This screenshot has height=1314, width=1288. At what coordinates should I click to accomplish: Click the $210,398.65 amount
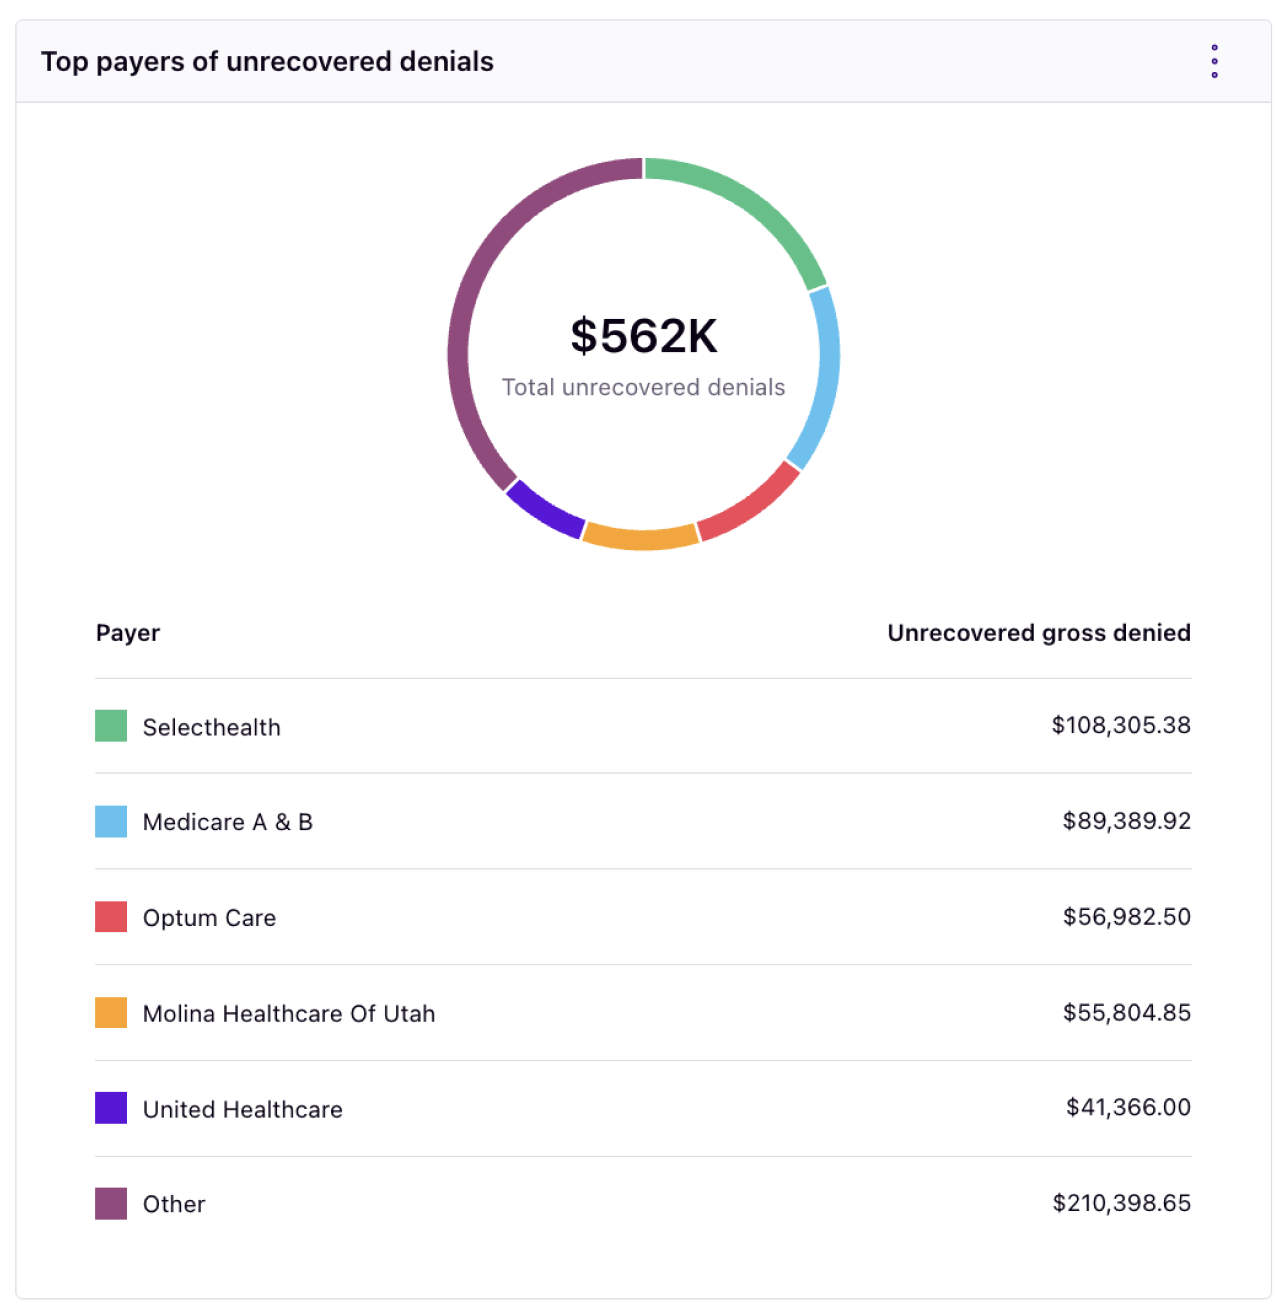tap(1122, 1203)
